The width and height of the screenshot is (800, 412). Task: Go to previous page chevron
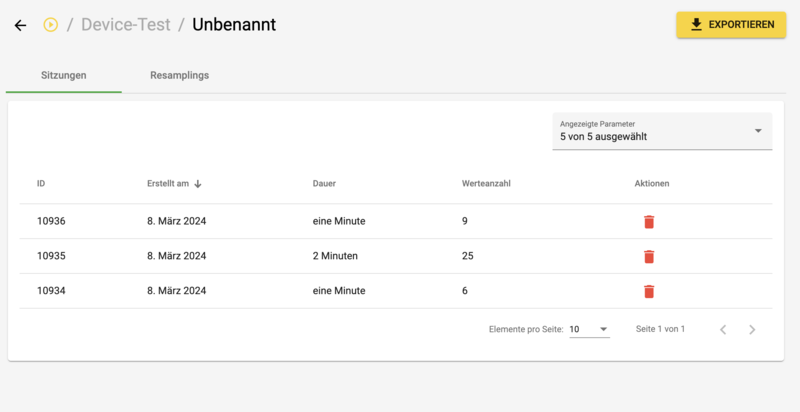723,329
